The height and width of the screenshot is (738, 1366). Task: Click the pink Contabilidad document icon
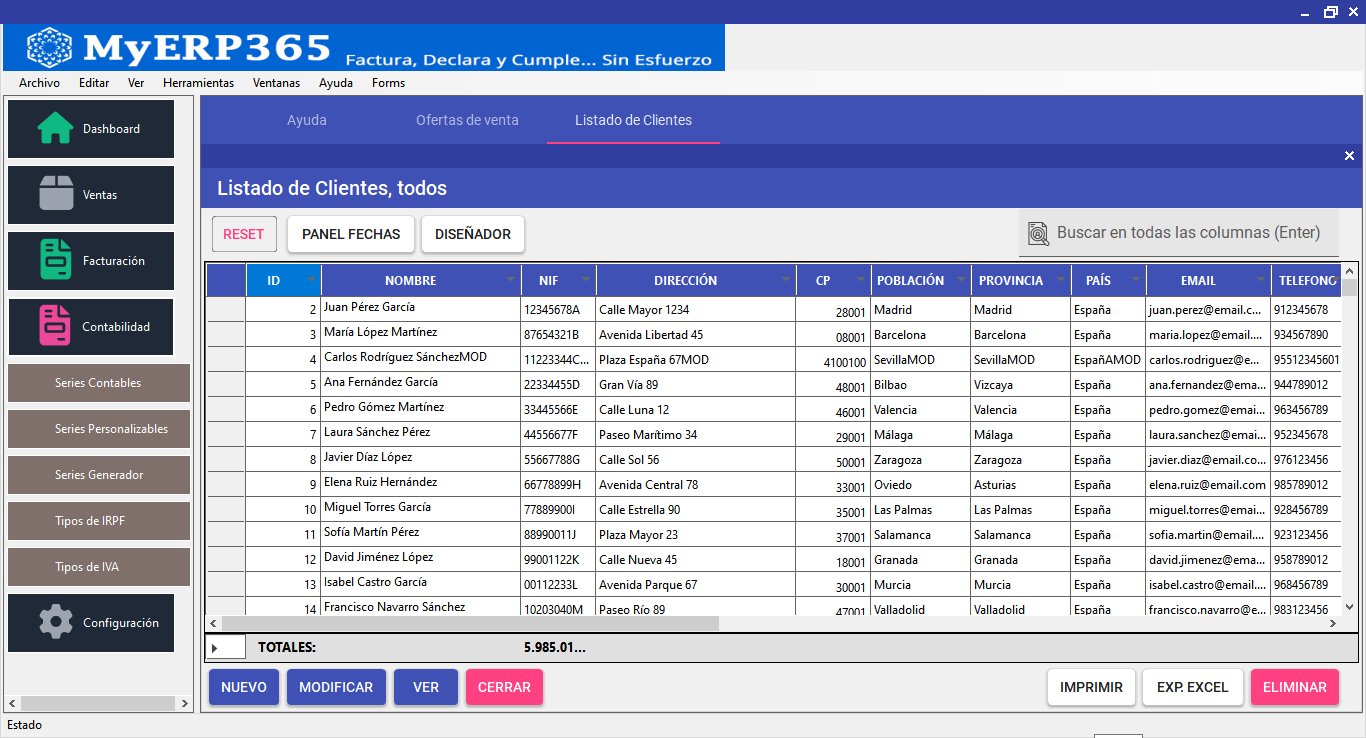tap(55, 326)
